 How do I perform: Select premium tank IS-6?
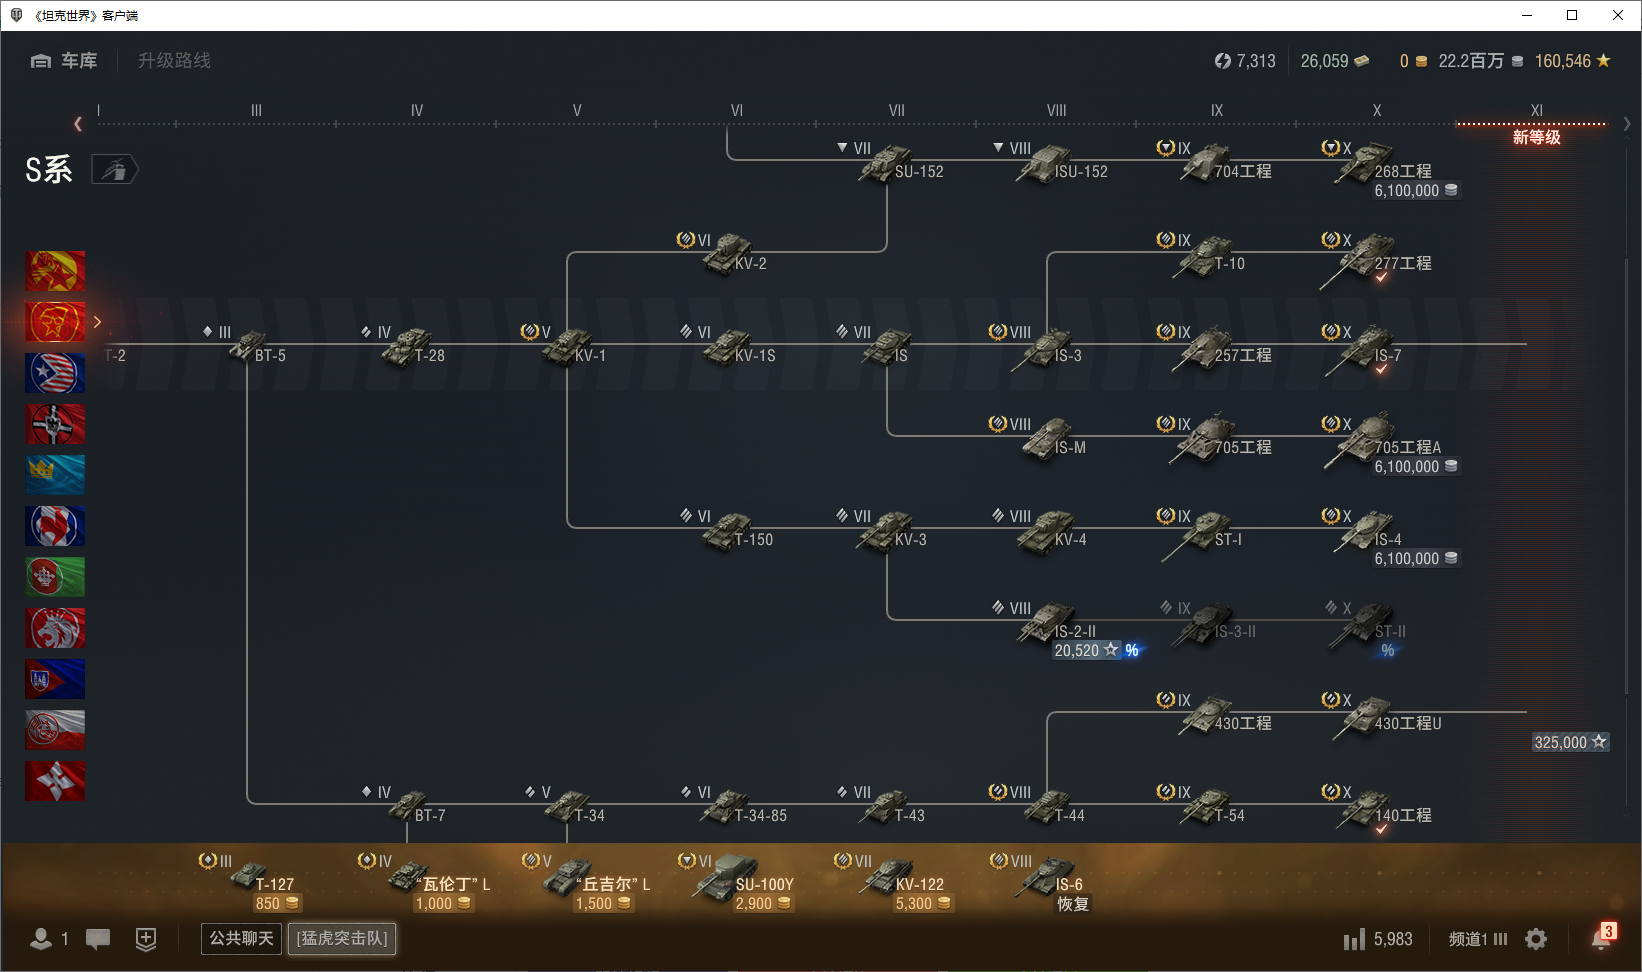[x=1046, y=878]
